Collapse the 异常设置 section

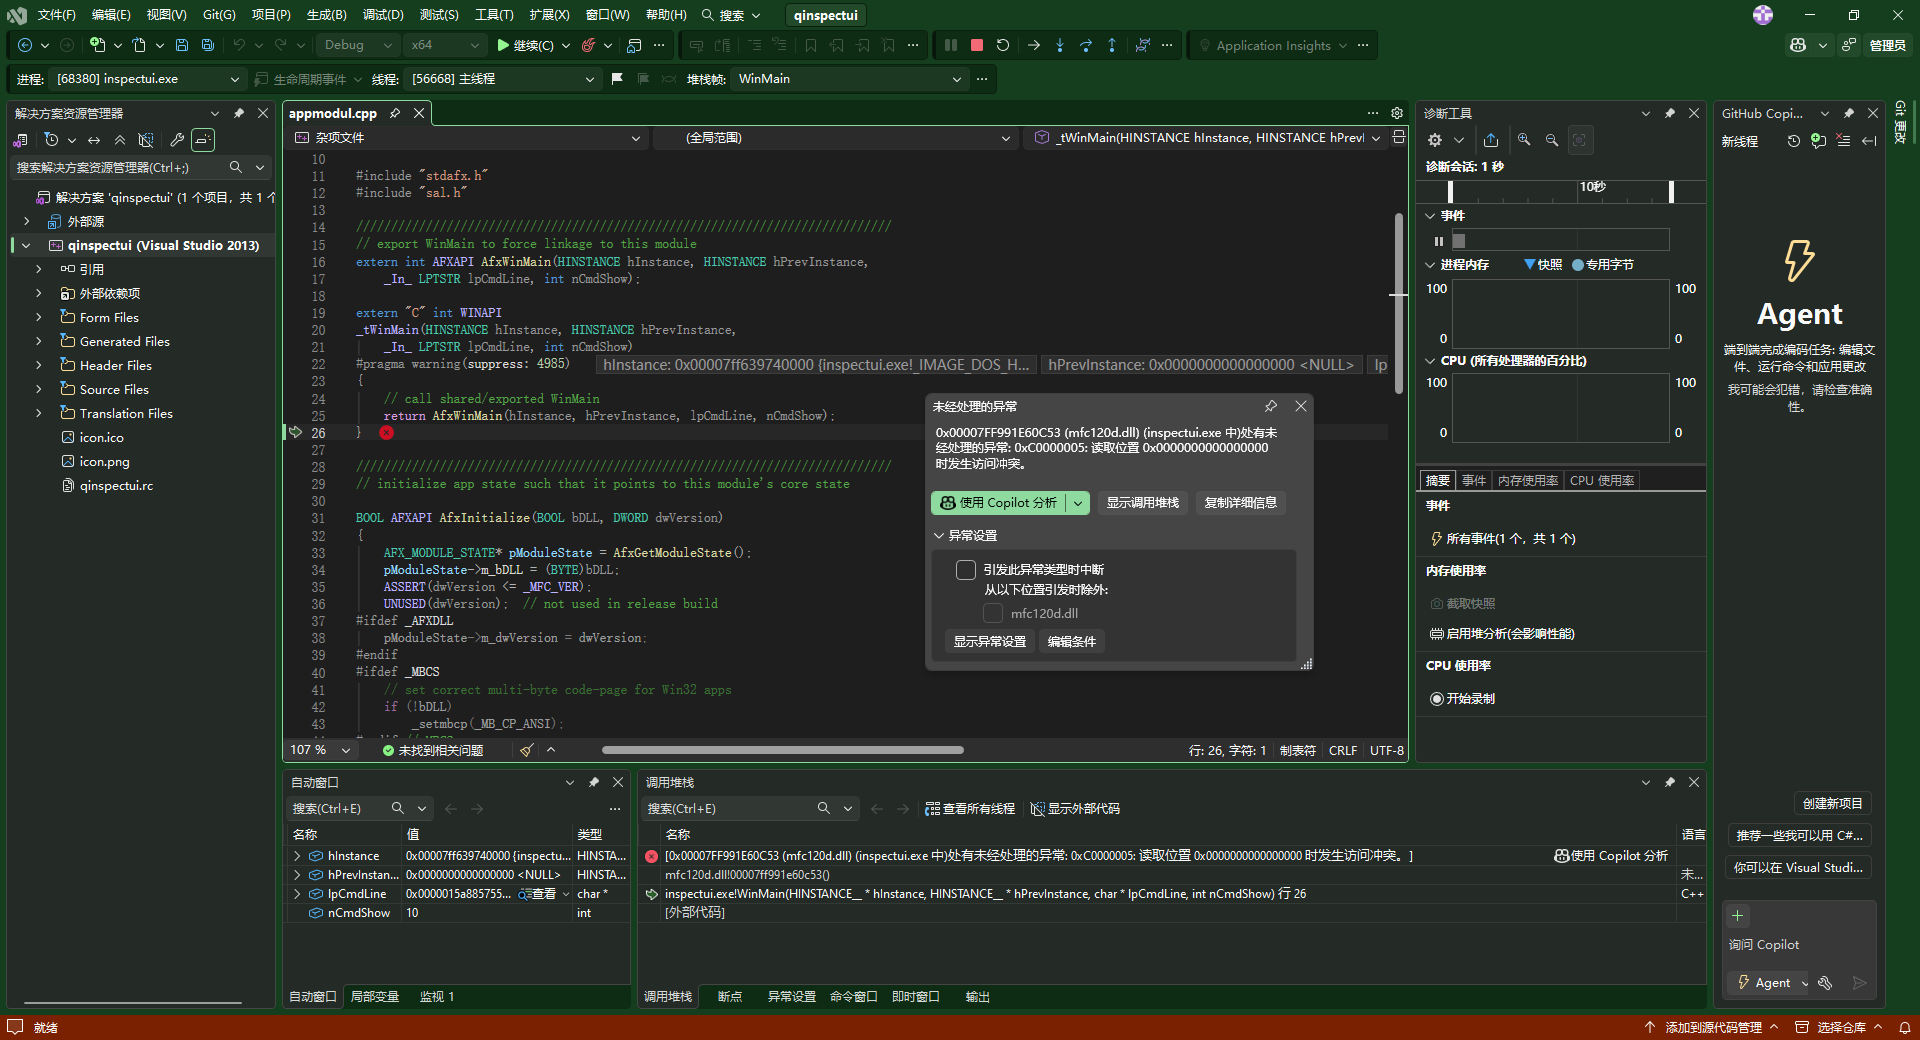pos(940,536)
